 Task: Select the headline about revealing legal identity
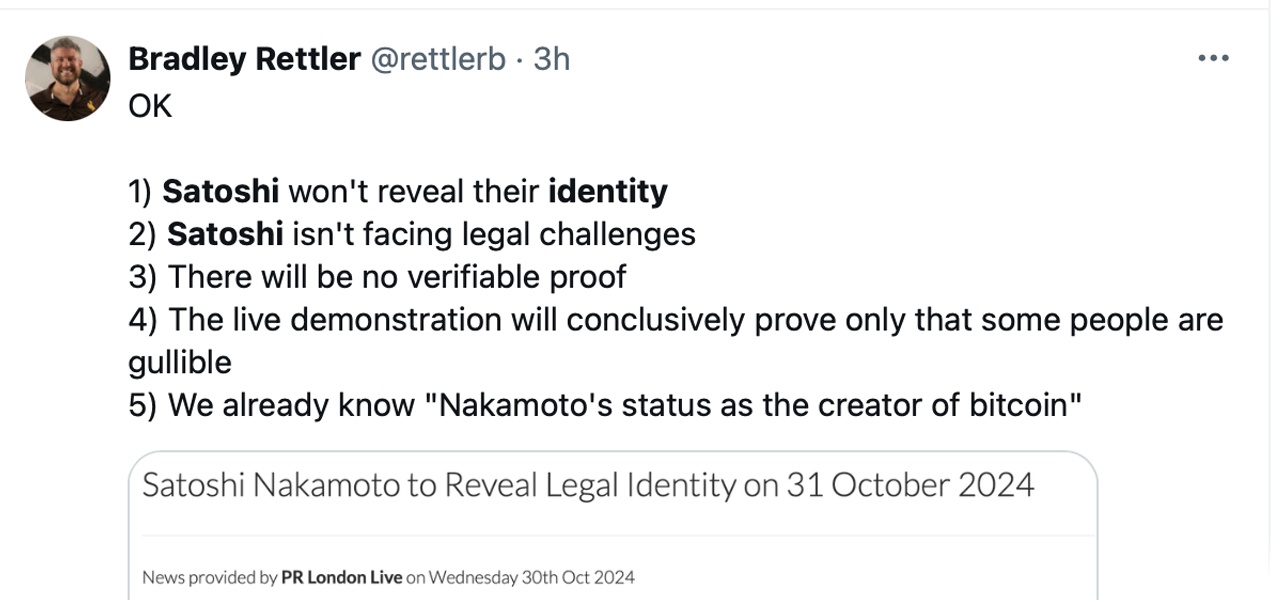point(590,484)
